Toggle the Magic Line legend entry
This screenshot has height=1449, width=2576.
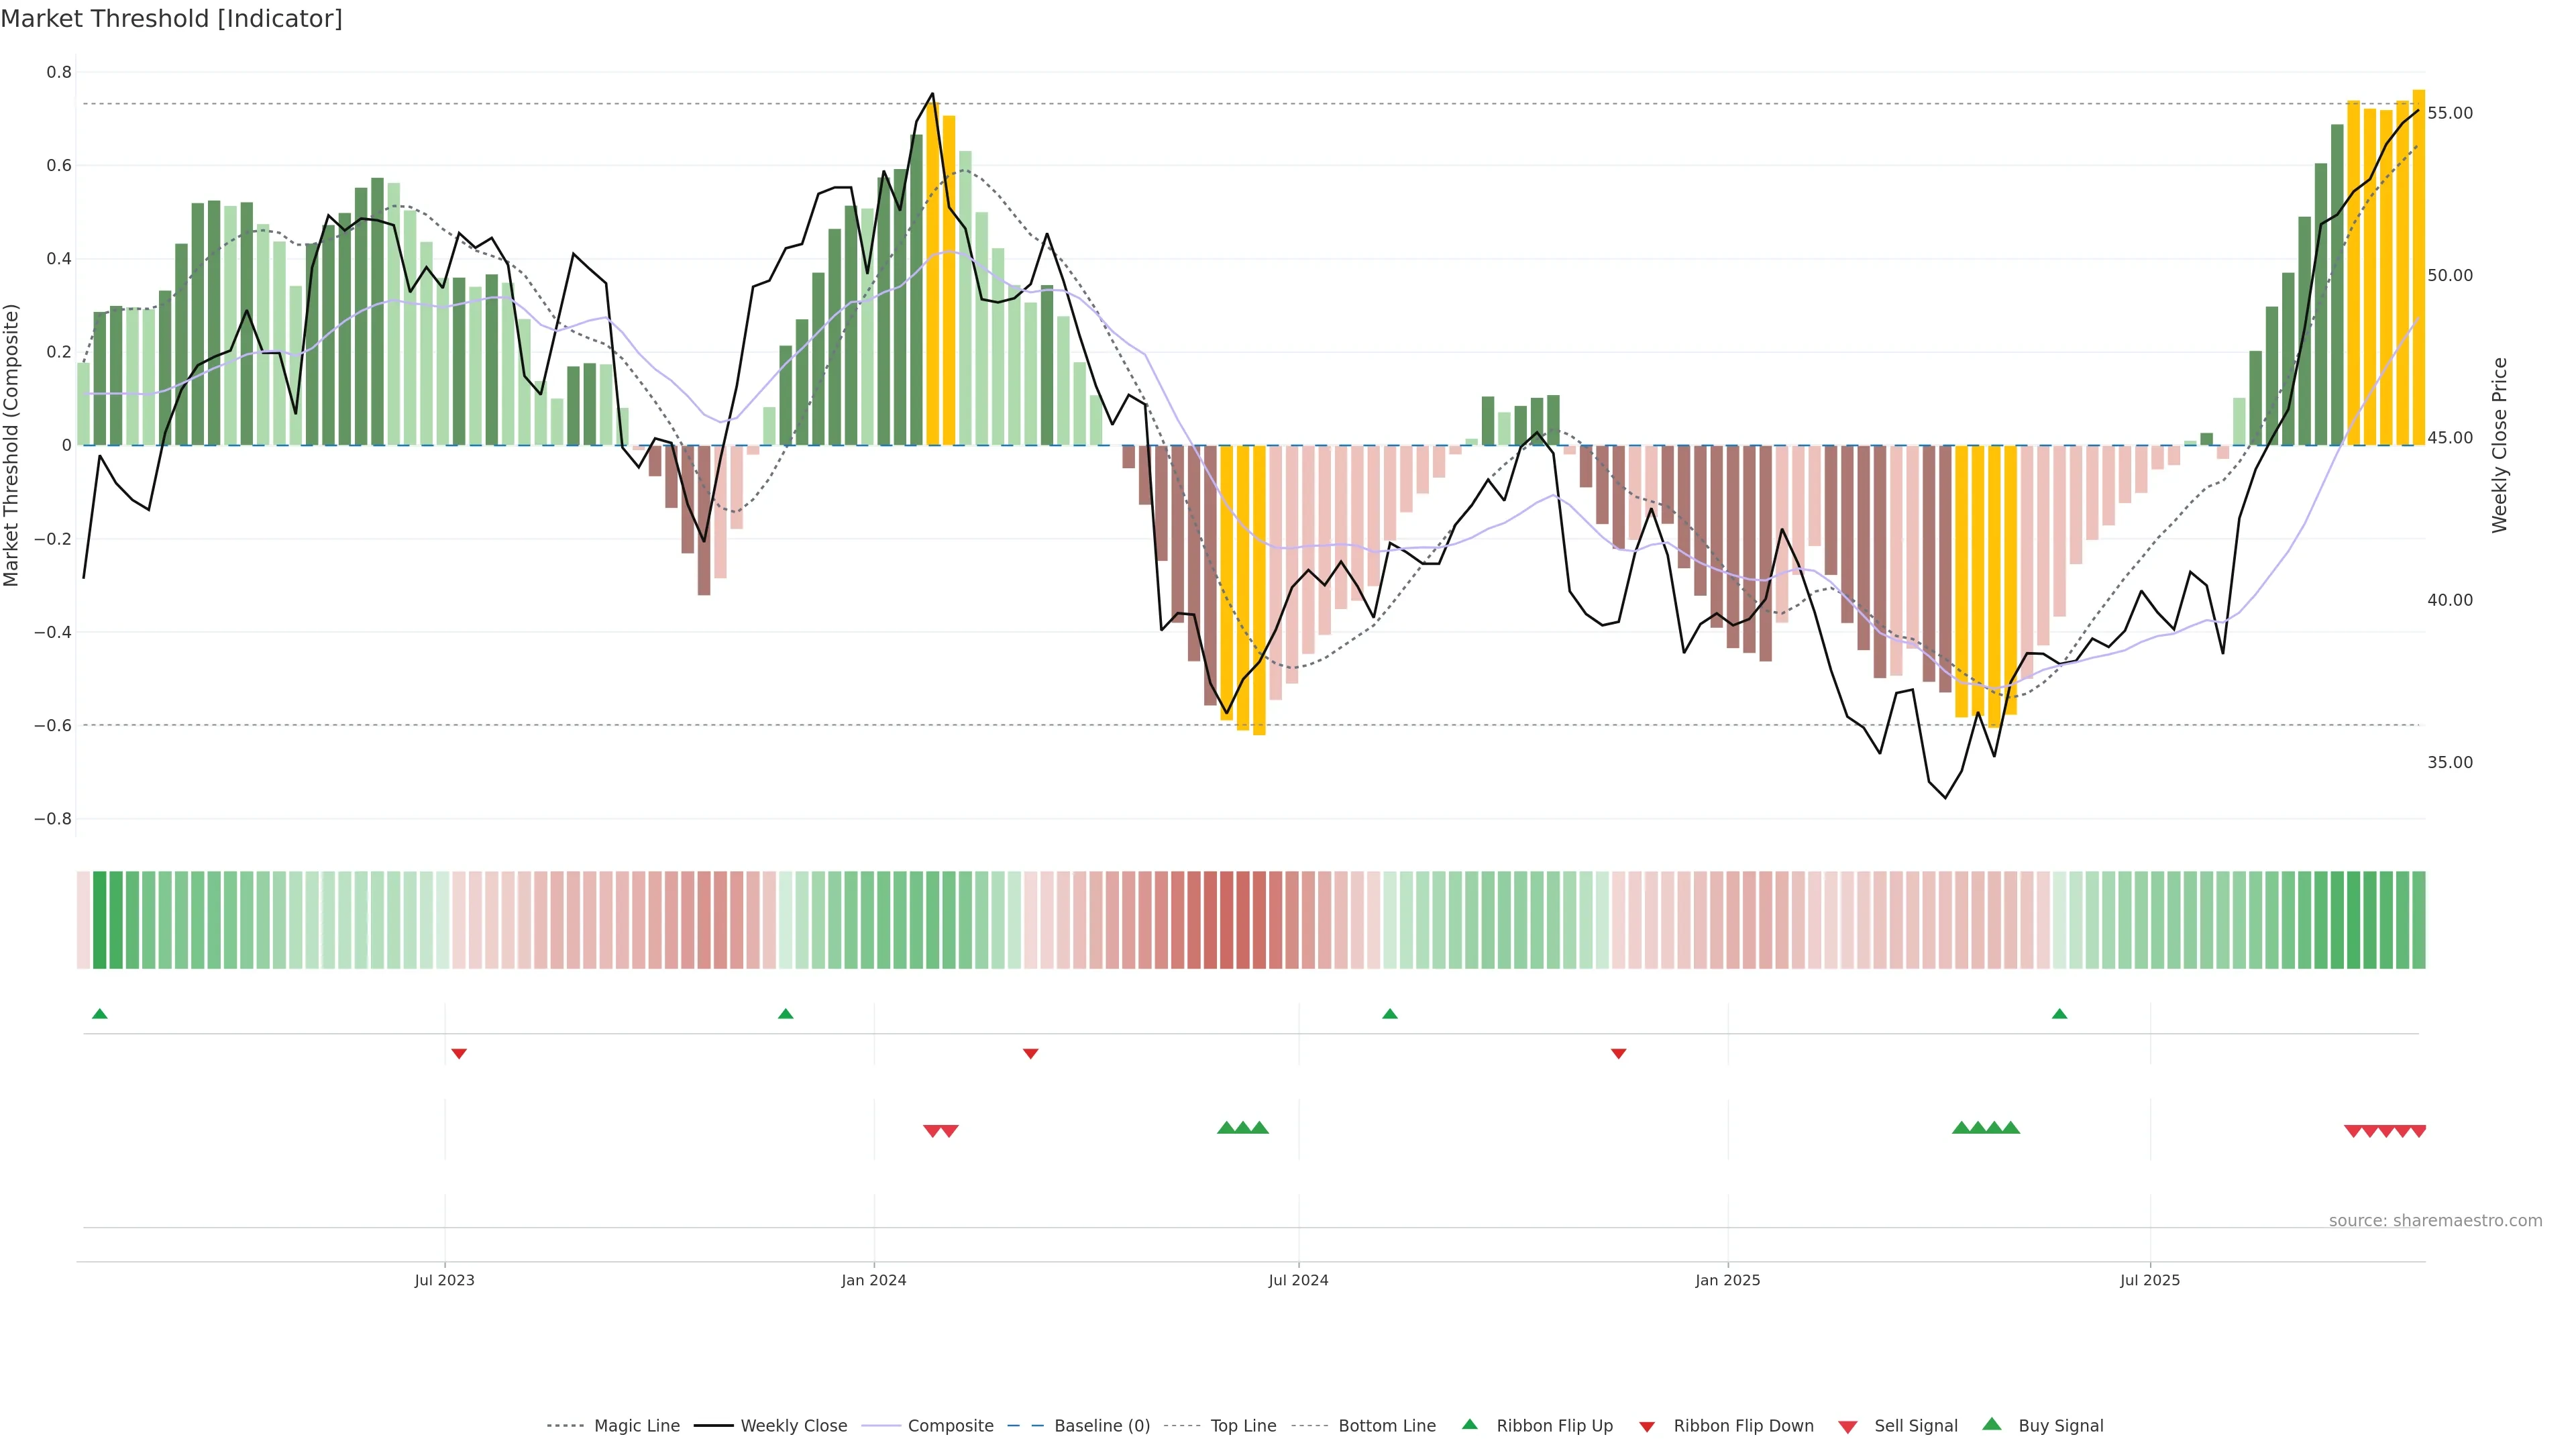pyautogui.click(x=636, y=1425)
